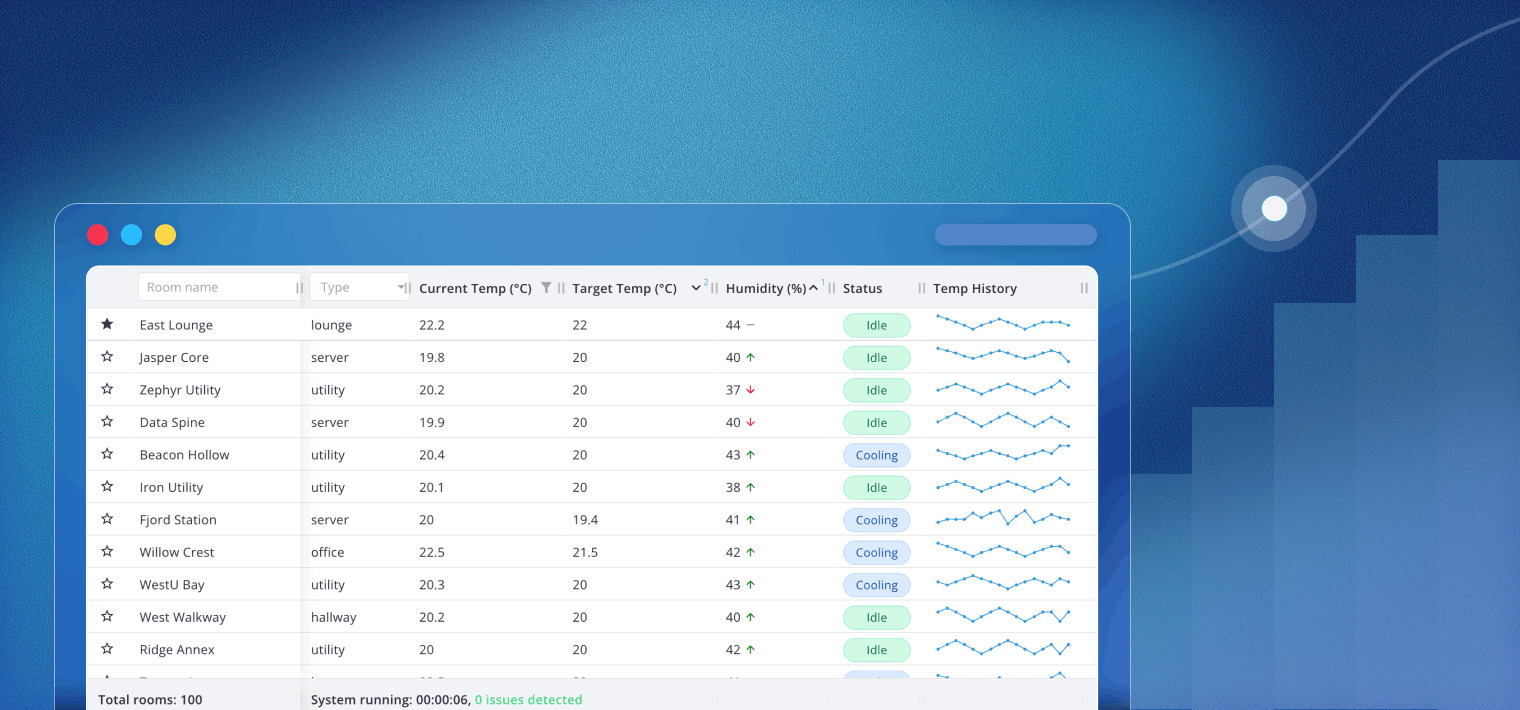This screenshot has width=1520, height=710.
Task: Click the 0 issues detected link
Action: (x=528, y=699)
